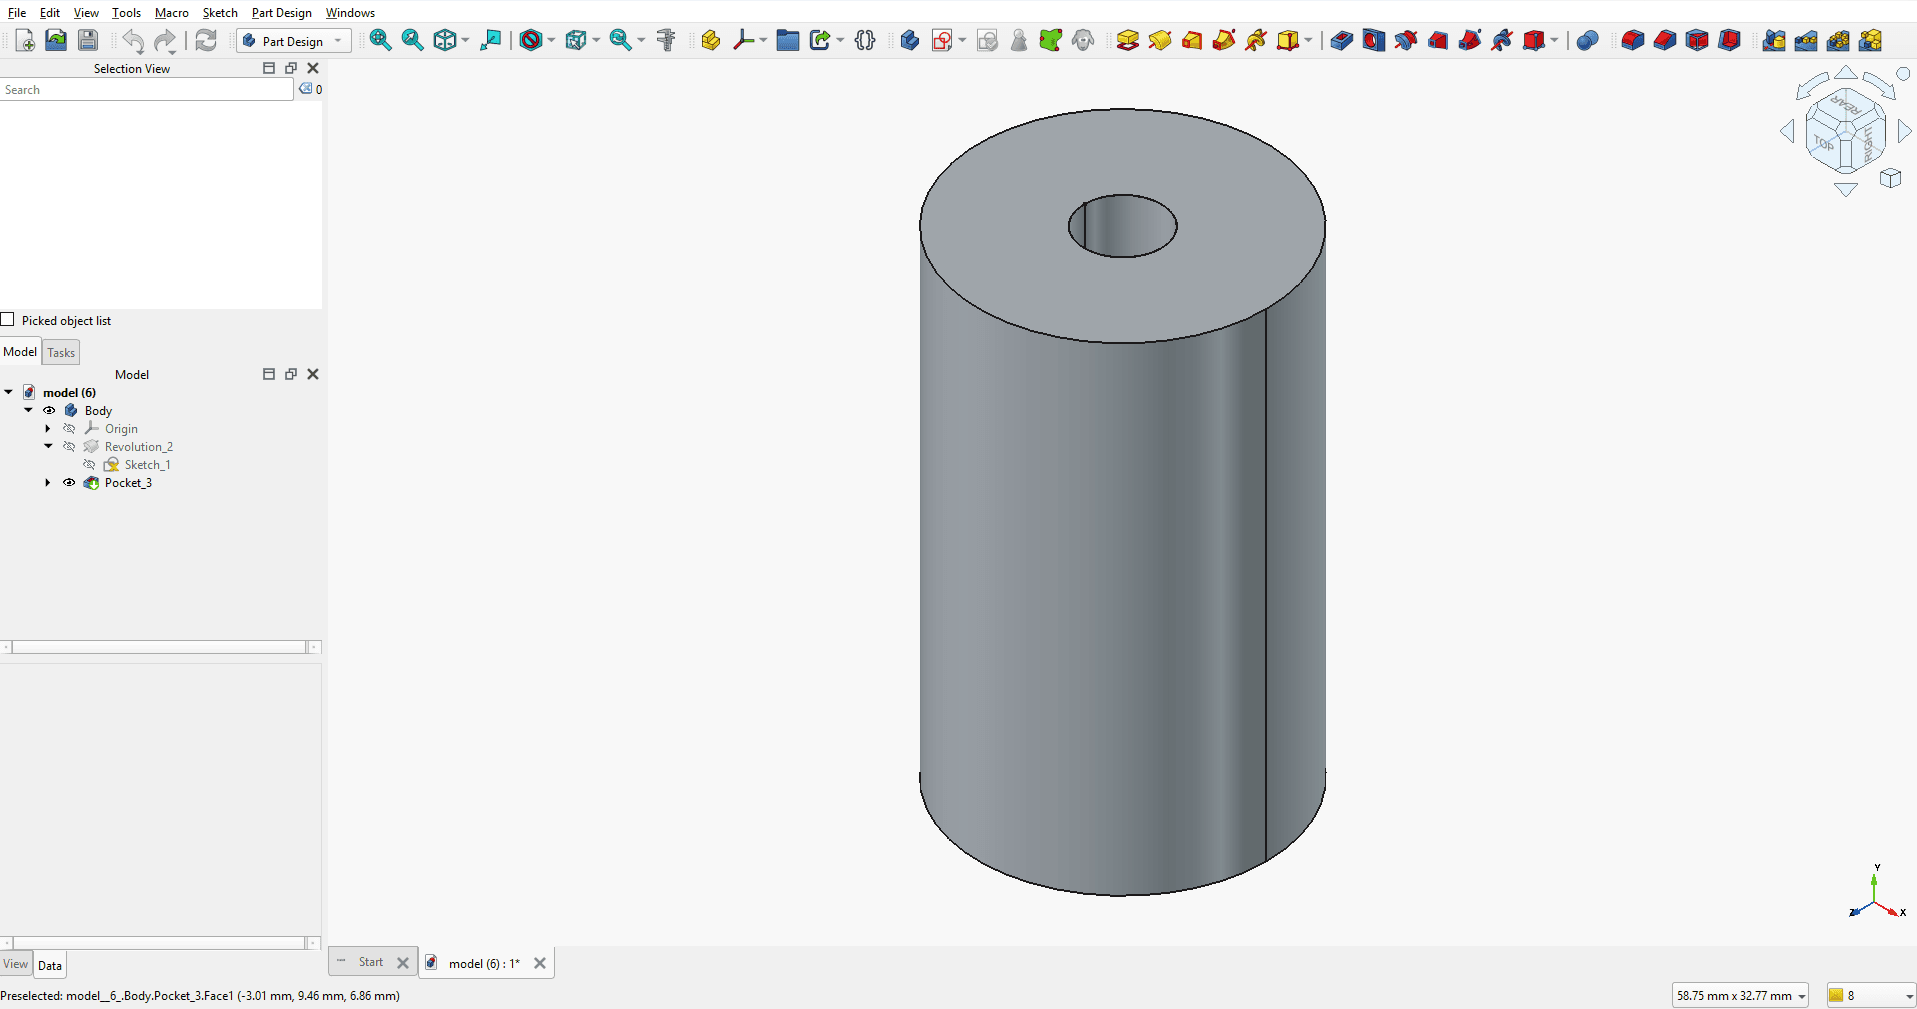Collapse the Body tree node
Image resolution: width=1917 pixels, height=1009 pixels.
point(29,410)
